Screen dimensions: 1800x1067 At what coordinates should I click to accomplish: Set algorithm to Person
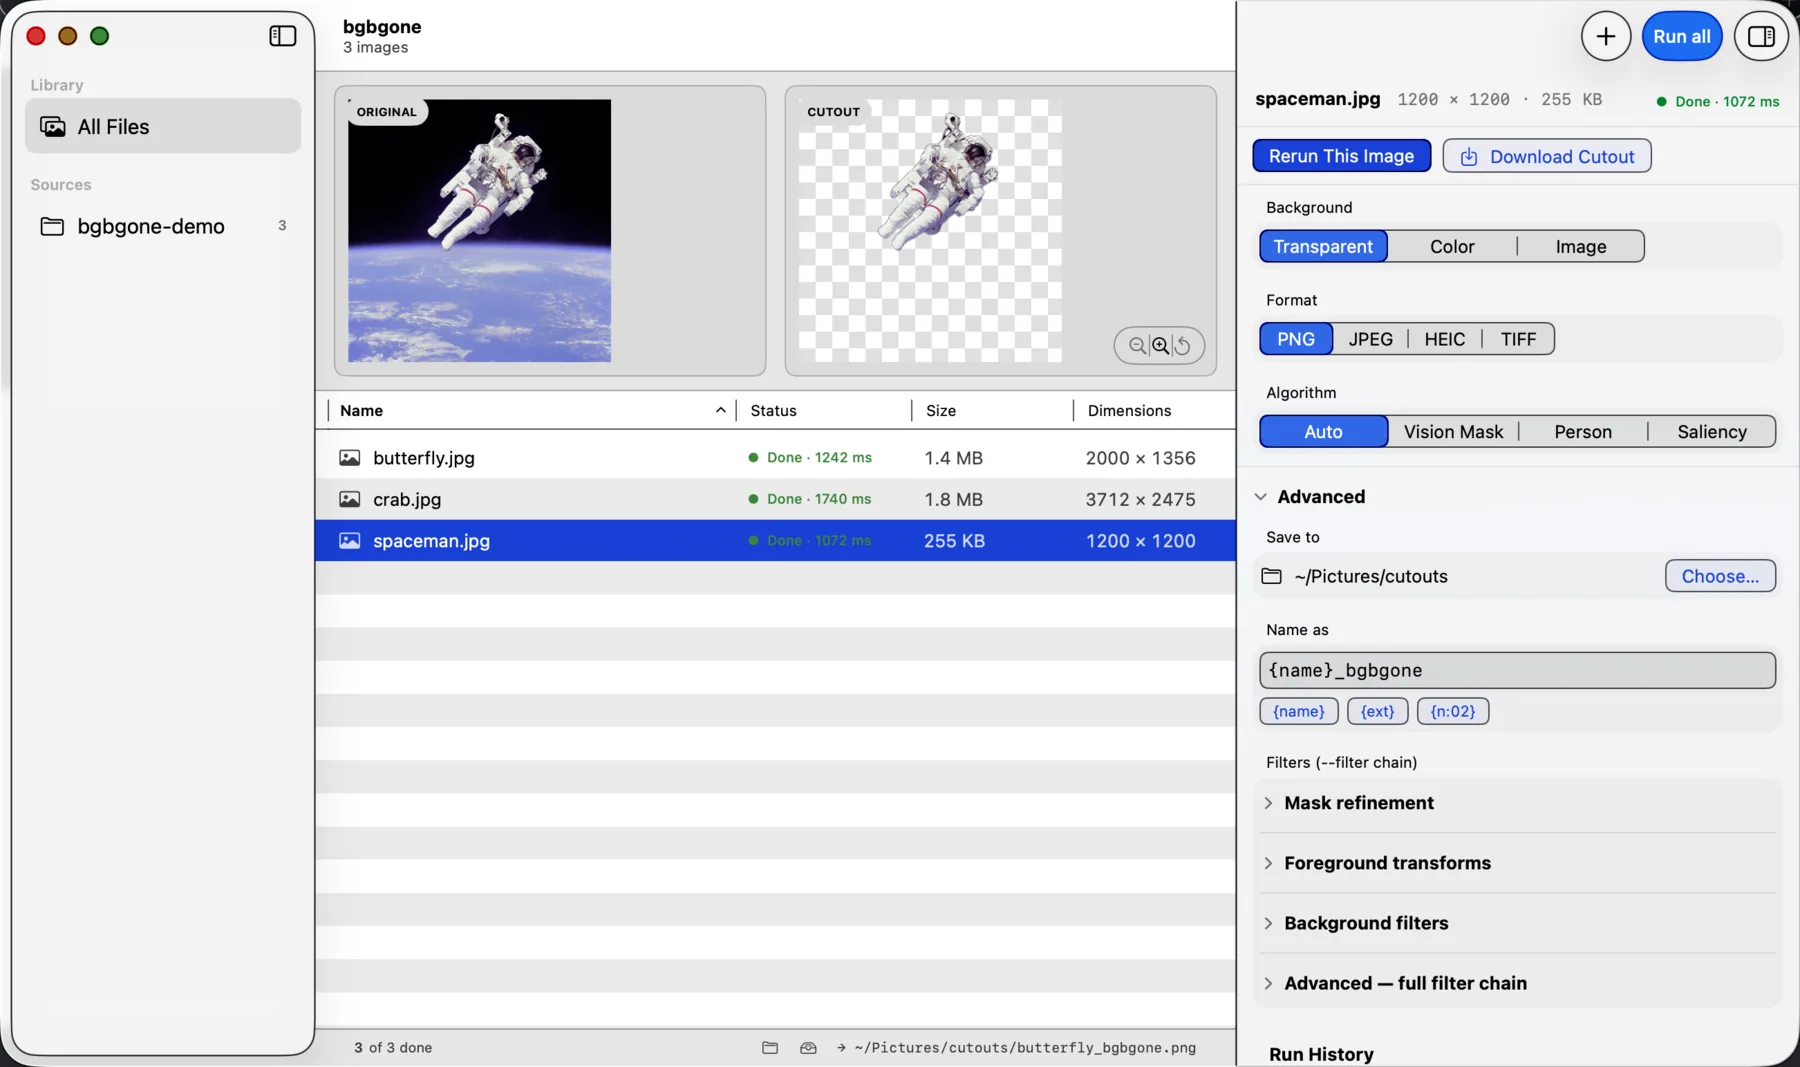pyautogui.click(x=1582, y=432)
